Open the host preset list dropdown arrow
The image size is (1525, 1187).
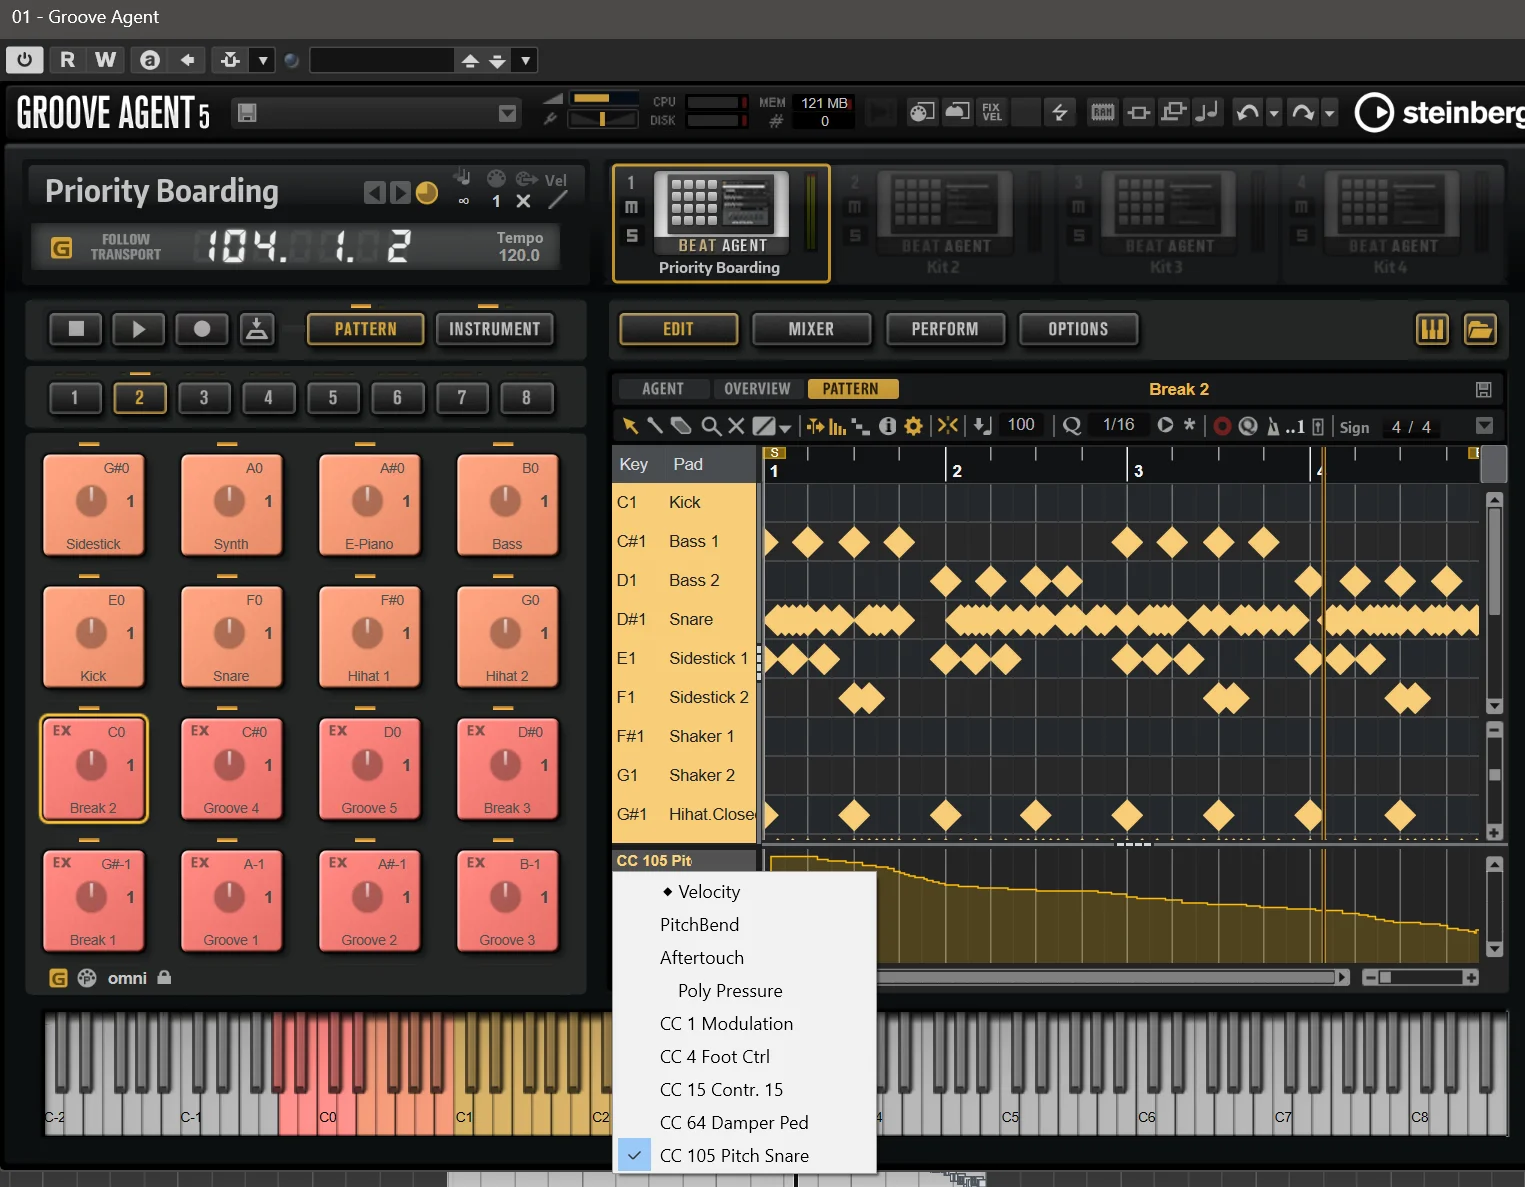[x=525, y=60]
